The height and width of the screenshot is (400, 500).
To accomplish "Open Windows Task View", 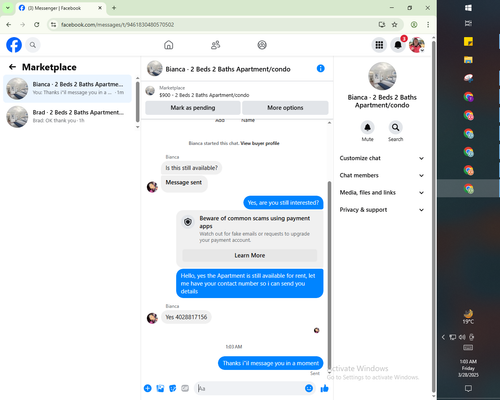I will [468, 23].
